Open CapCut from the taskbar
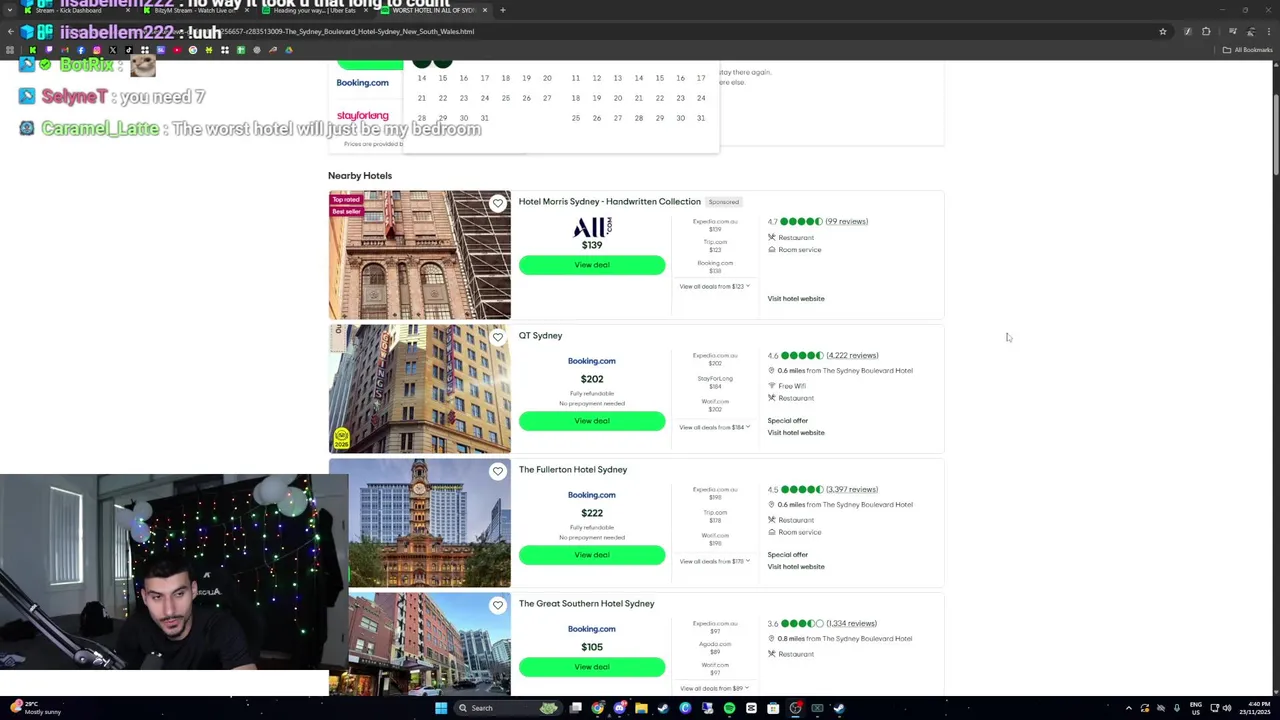 (751, 708)
